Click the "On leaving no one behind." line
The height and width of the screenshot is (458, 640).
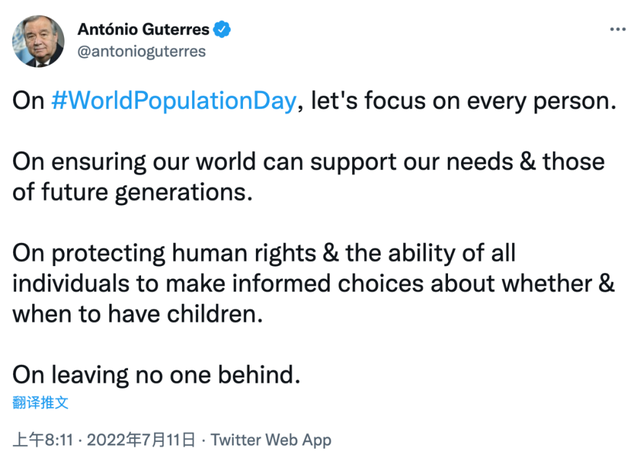[155, 374]
